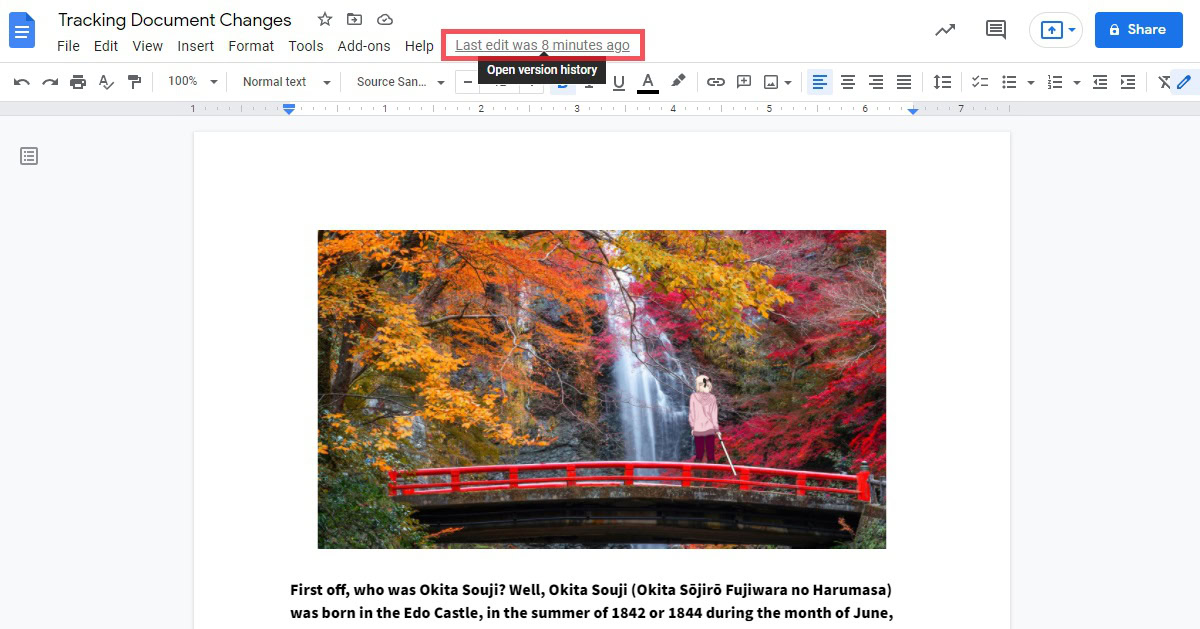This screenshot has width=1200, height=629.
Task: Click the right indent marker on ruler
Action: pyautogui.click(x=913, y=110)
